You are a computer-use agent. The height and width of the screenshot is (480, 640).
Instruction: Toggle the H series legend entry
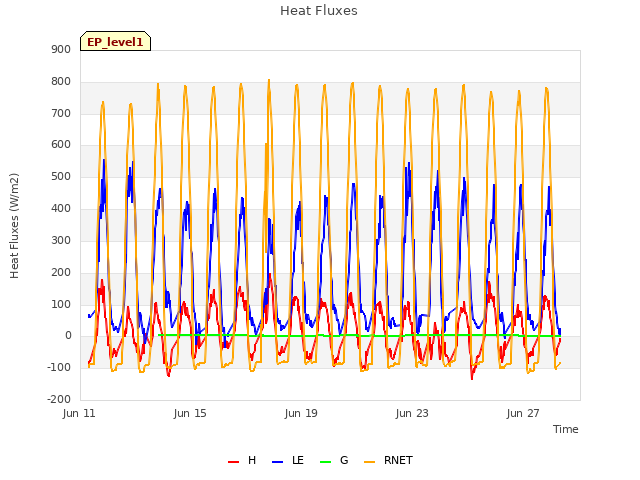click(242, 460)
